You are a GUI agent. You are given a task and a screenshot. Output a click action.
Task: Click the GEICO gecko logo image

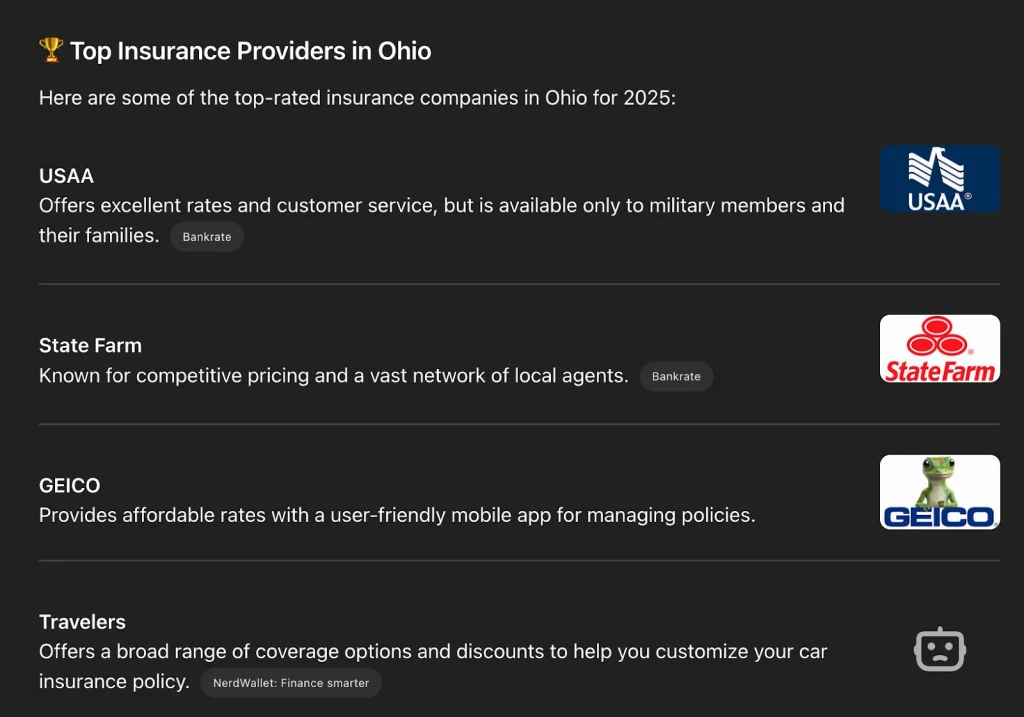pos(939,492)
